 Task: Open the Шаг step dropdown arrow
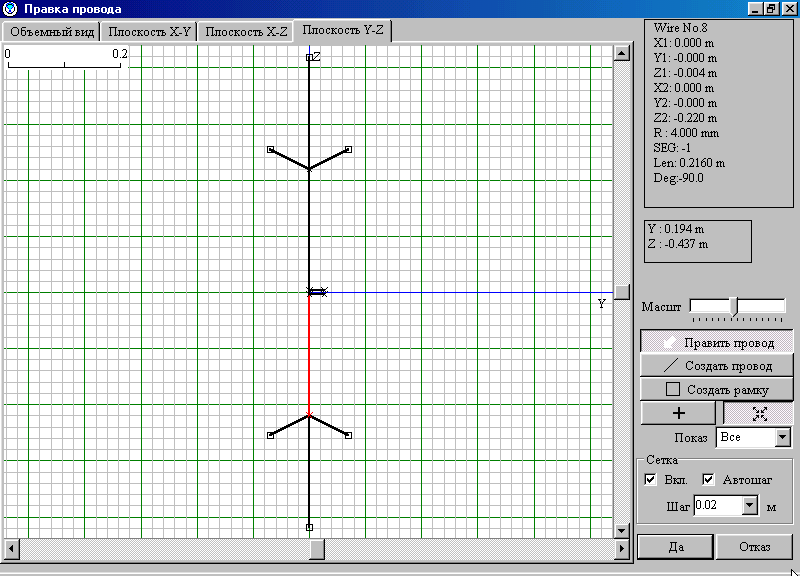click(749, 505)
